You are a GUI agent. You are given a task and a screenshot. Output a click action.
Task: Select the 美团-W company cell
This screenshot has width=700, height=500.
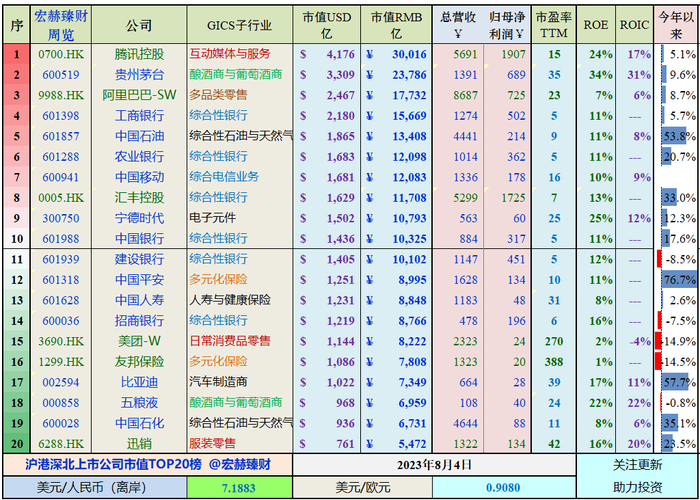click(x=139, y=341)
